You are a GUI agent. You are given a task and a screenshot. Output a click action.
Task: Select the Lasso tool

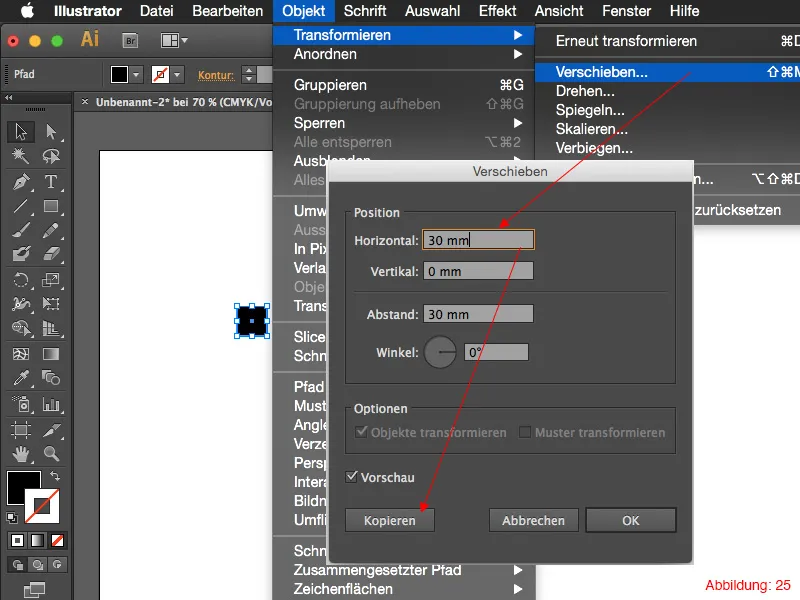point(51,156)
